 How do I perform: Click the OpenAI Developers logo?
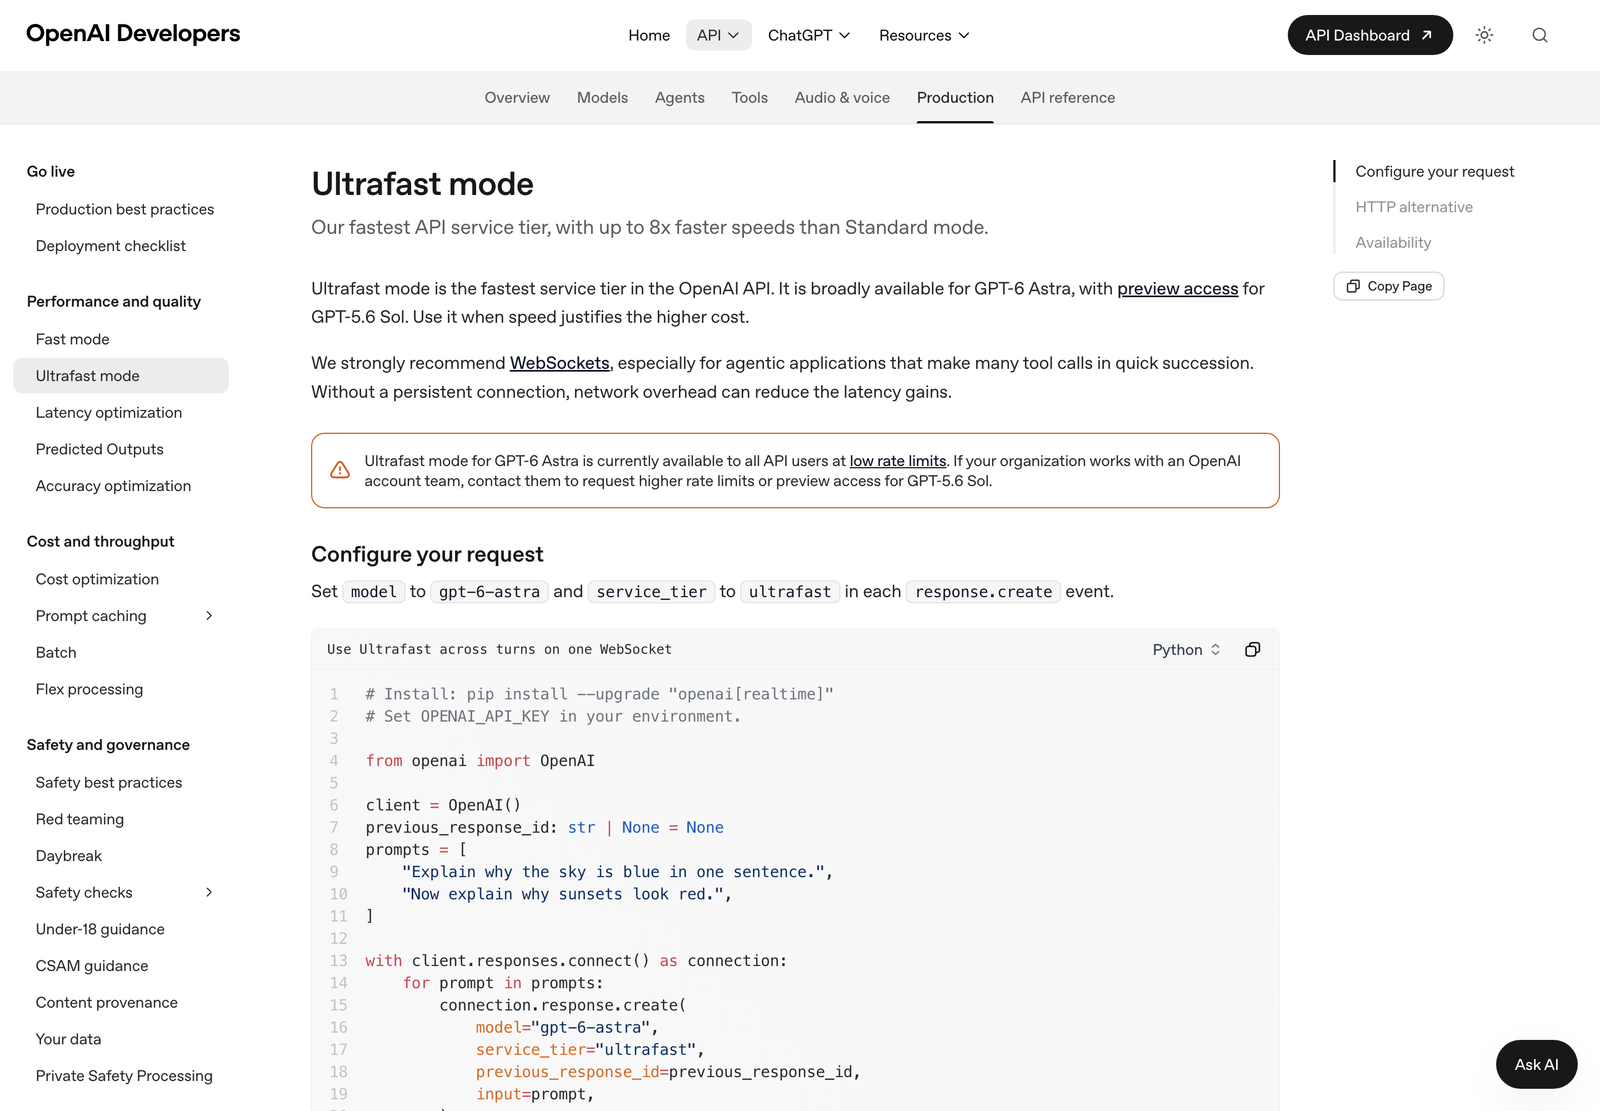(x=133, y=34)
